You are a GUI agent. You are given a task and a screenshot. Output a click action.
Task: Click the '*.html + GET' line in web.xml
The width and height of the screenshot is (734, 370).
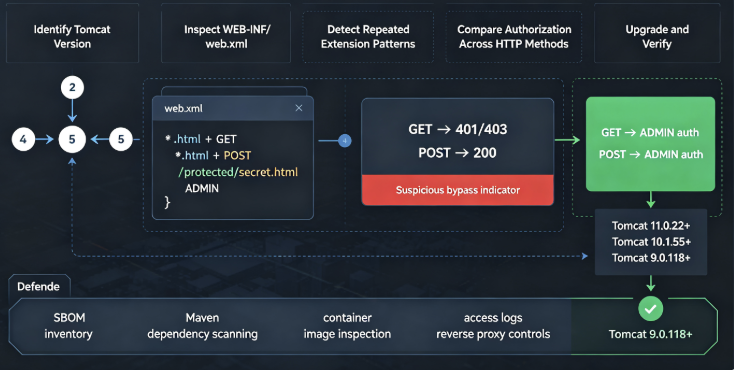point(201,139)
